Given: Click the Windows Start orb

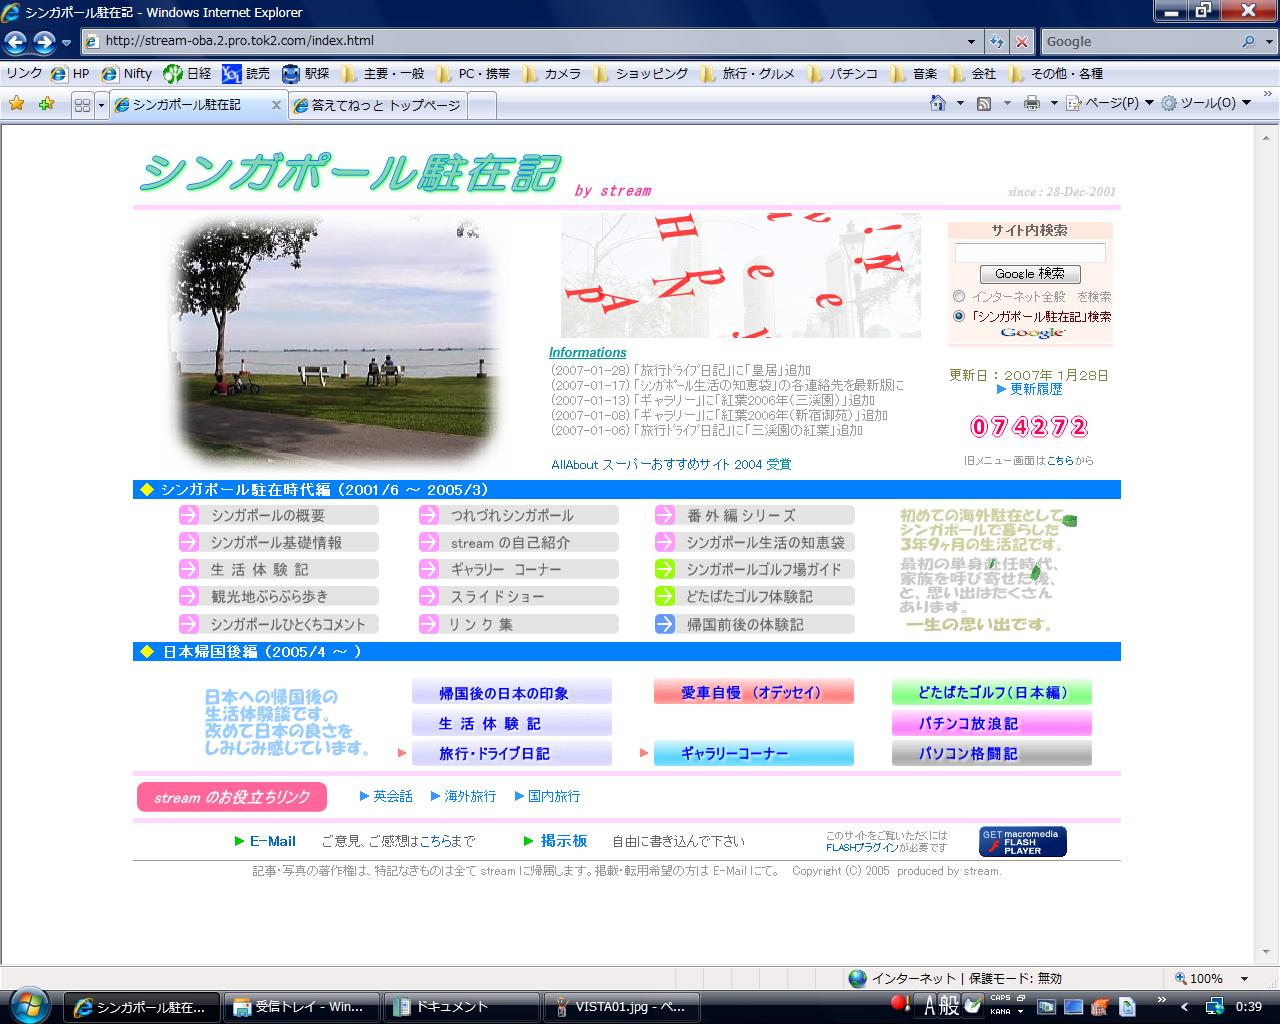Looking at the screenshot, I should (28, 1004).
